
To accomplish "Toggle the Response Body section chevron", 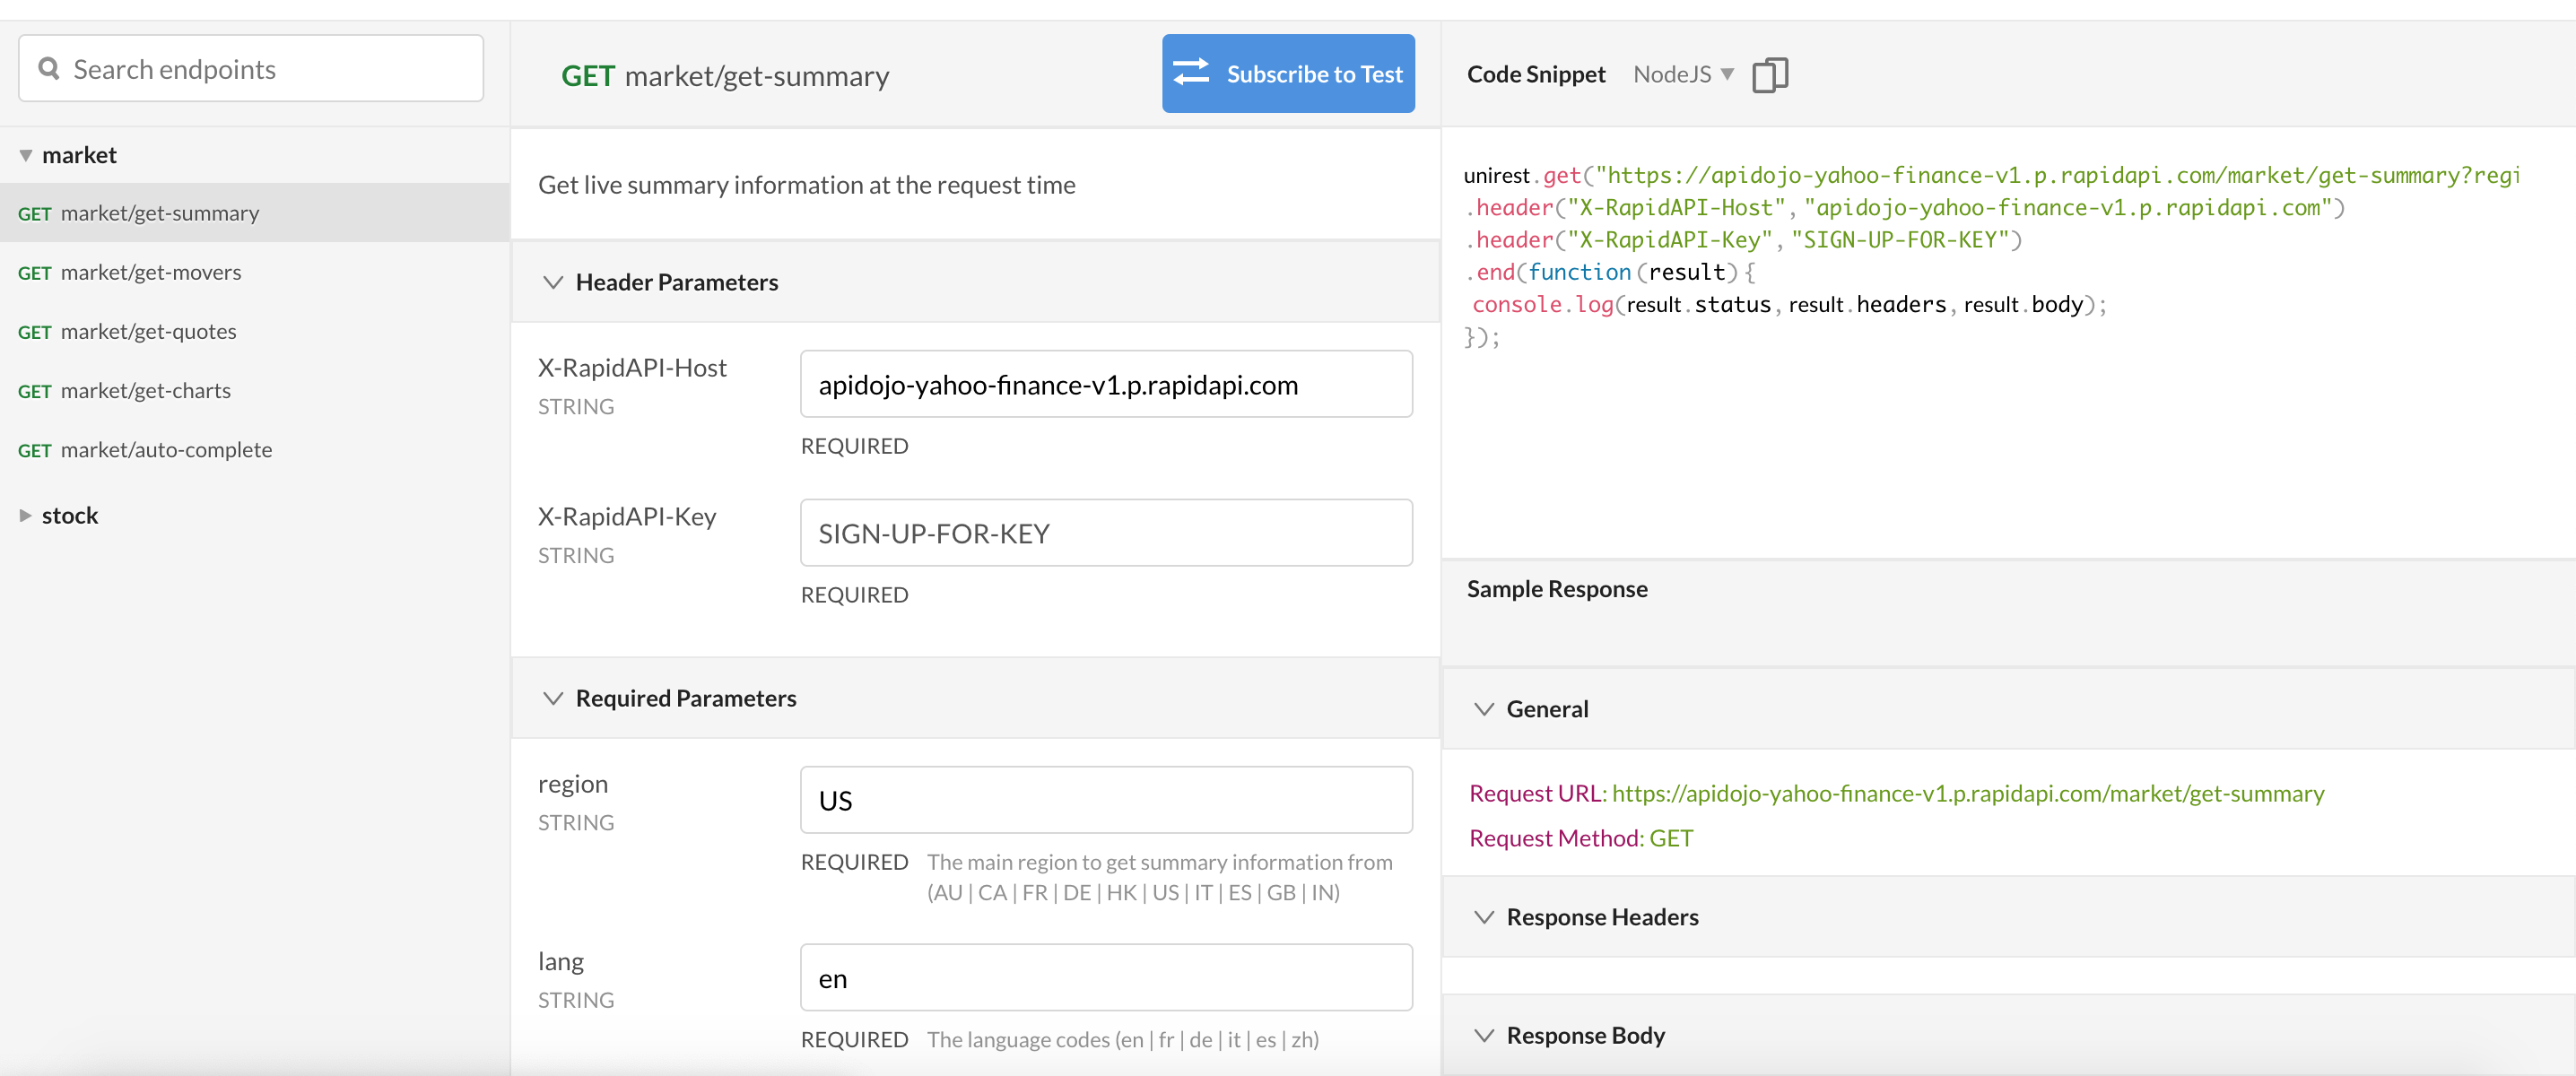I will 1484,1035.
